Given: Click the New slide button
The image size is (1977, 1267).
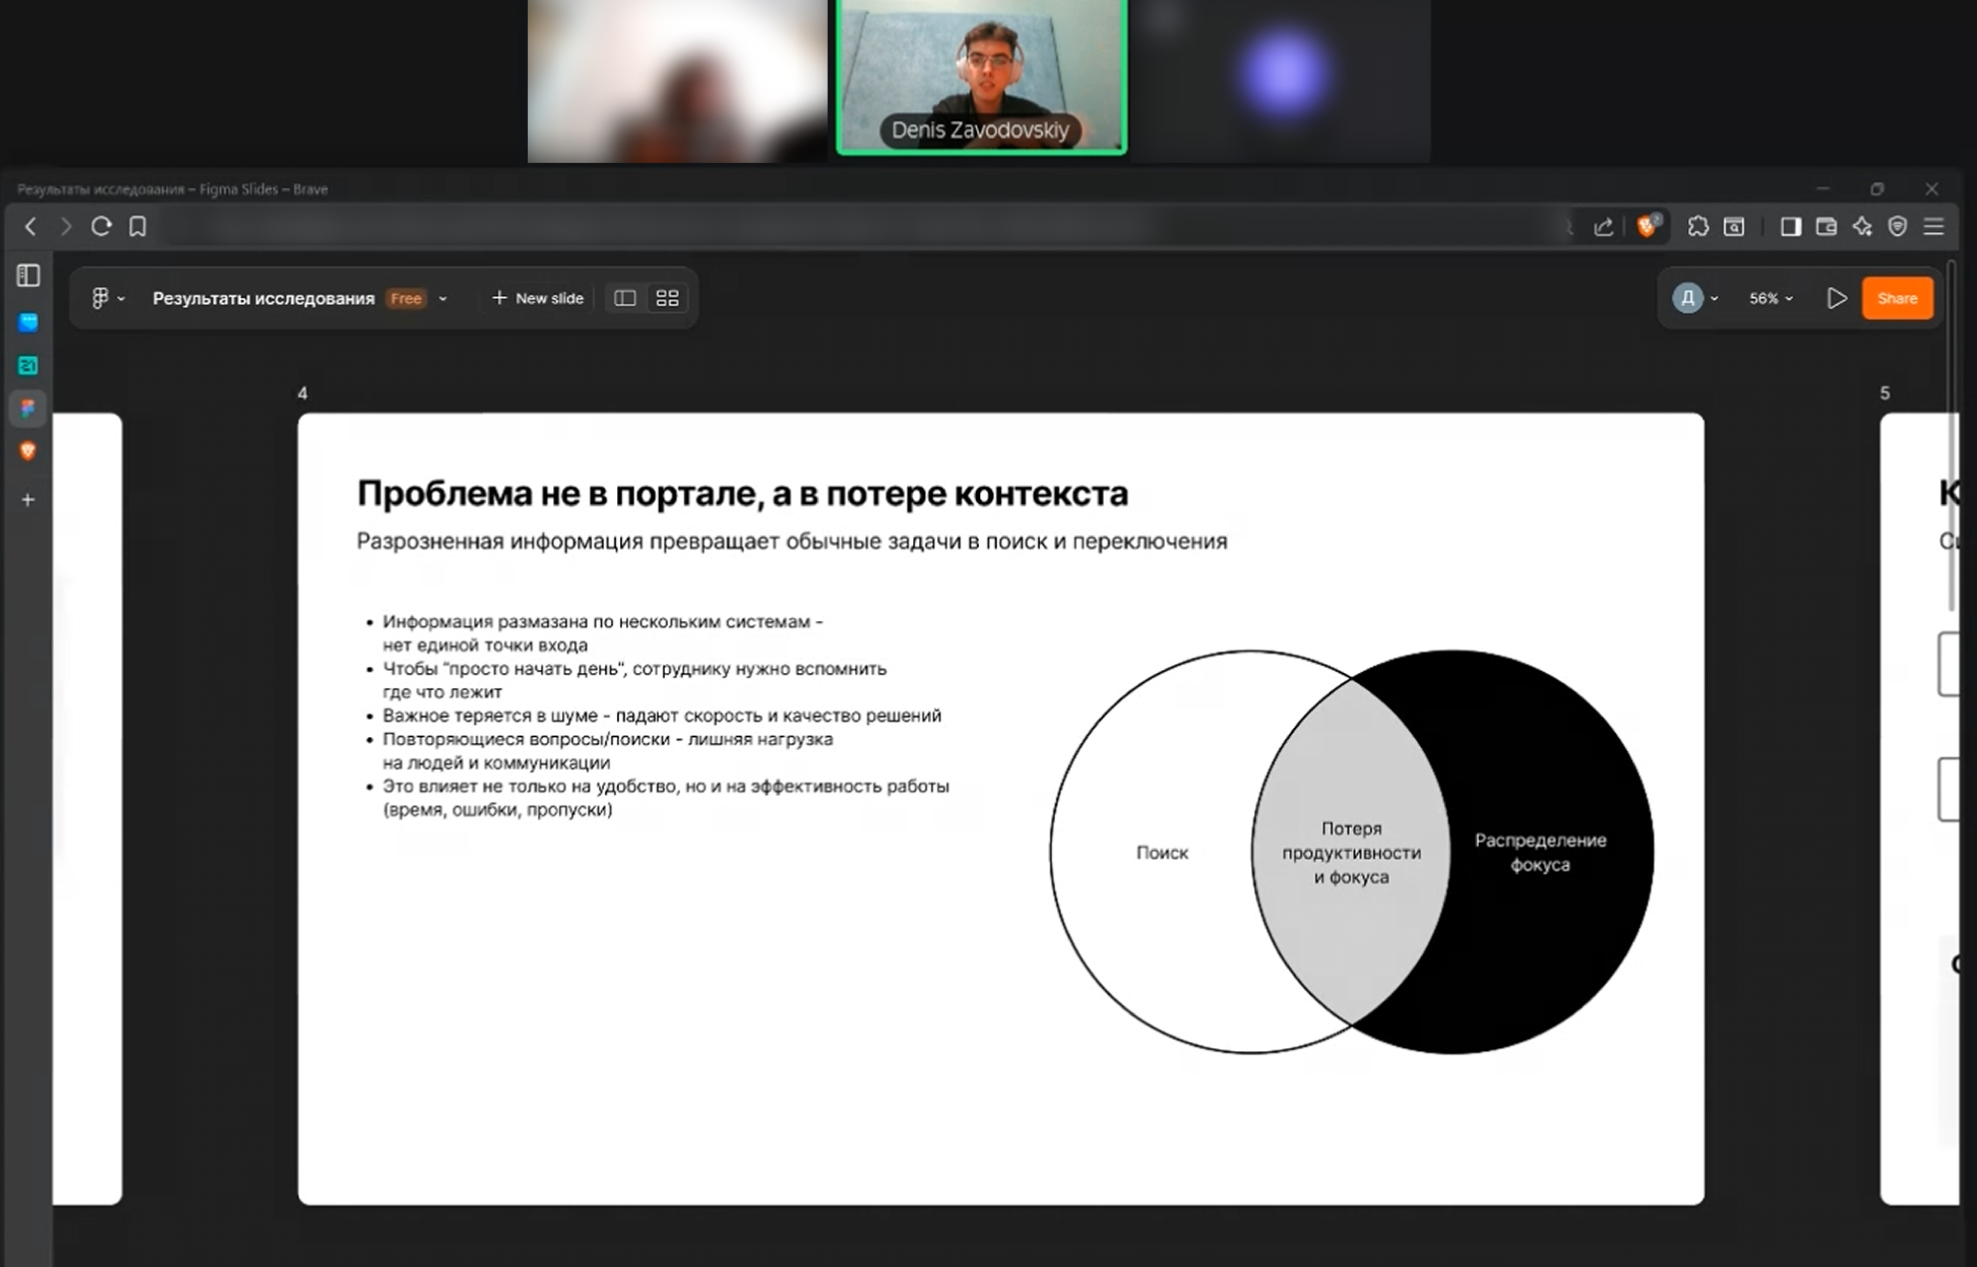Looking at the screenshot, I should click(537, 298).
